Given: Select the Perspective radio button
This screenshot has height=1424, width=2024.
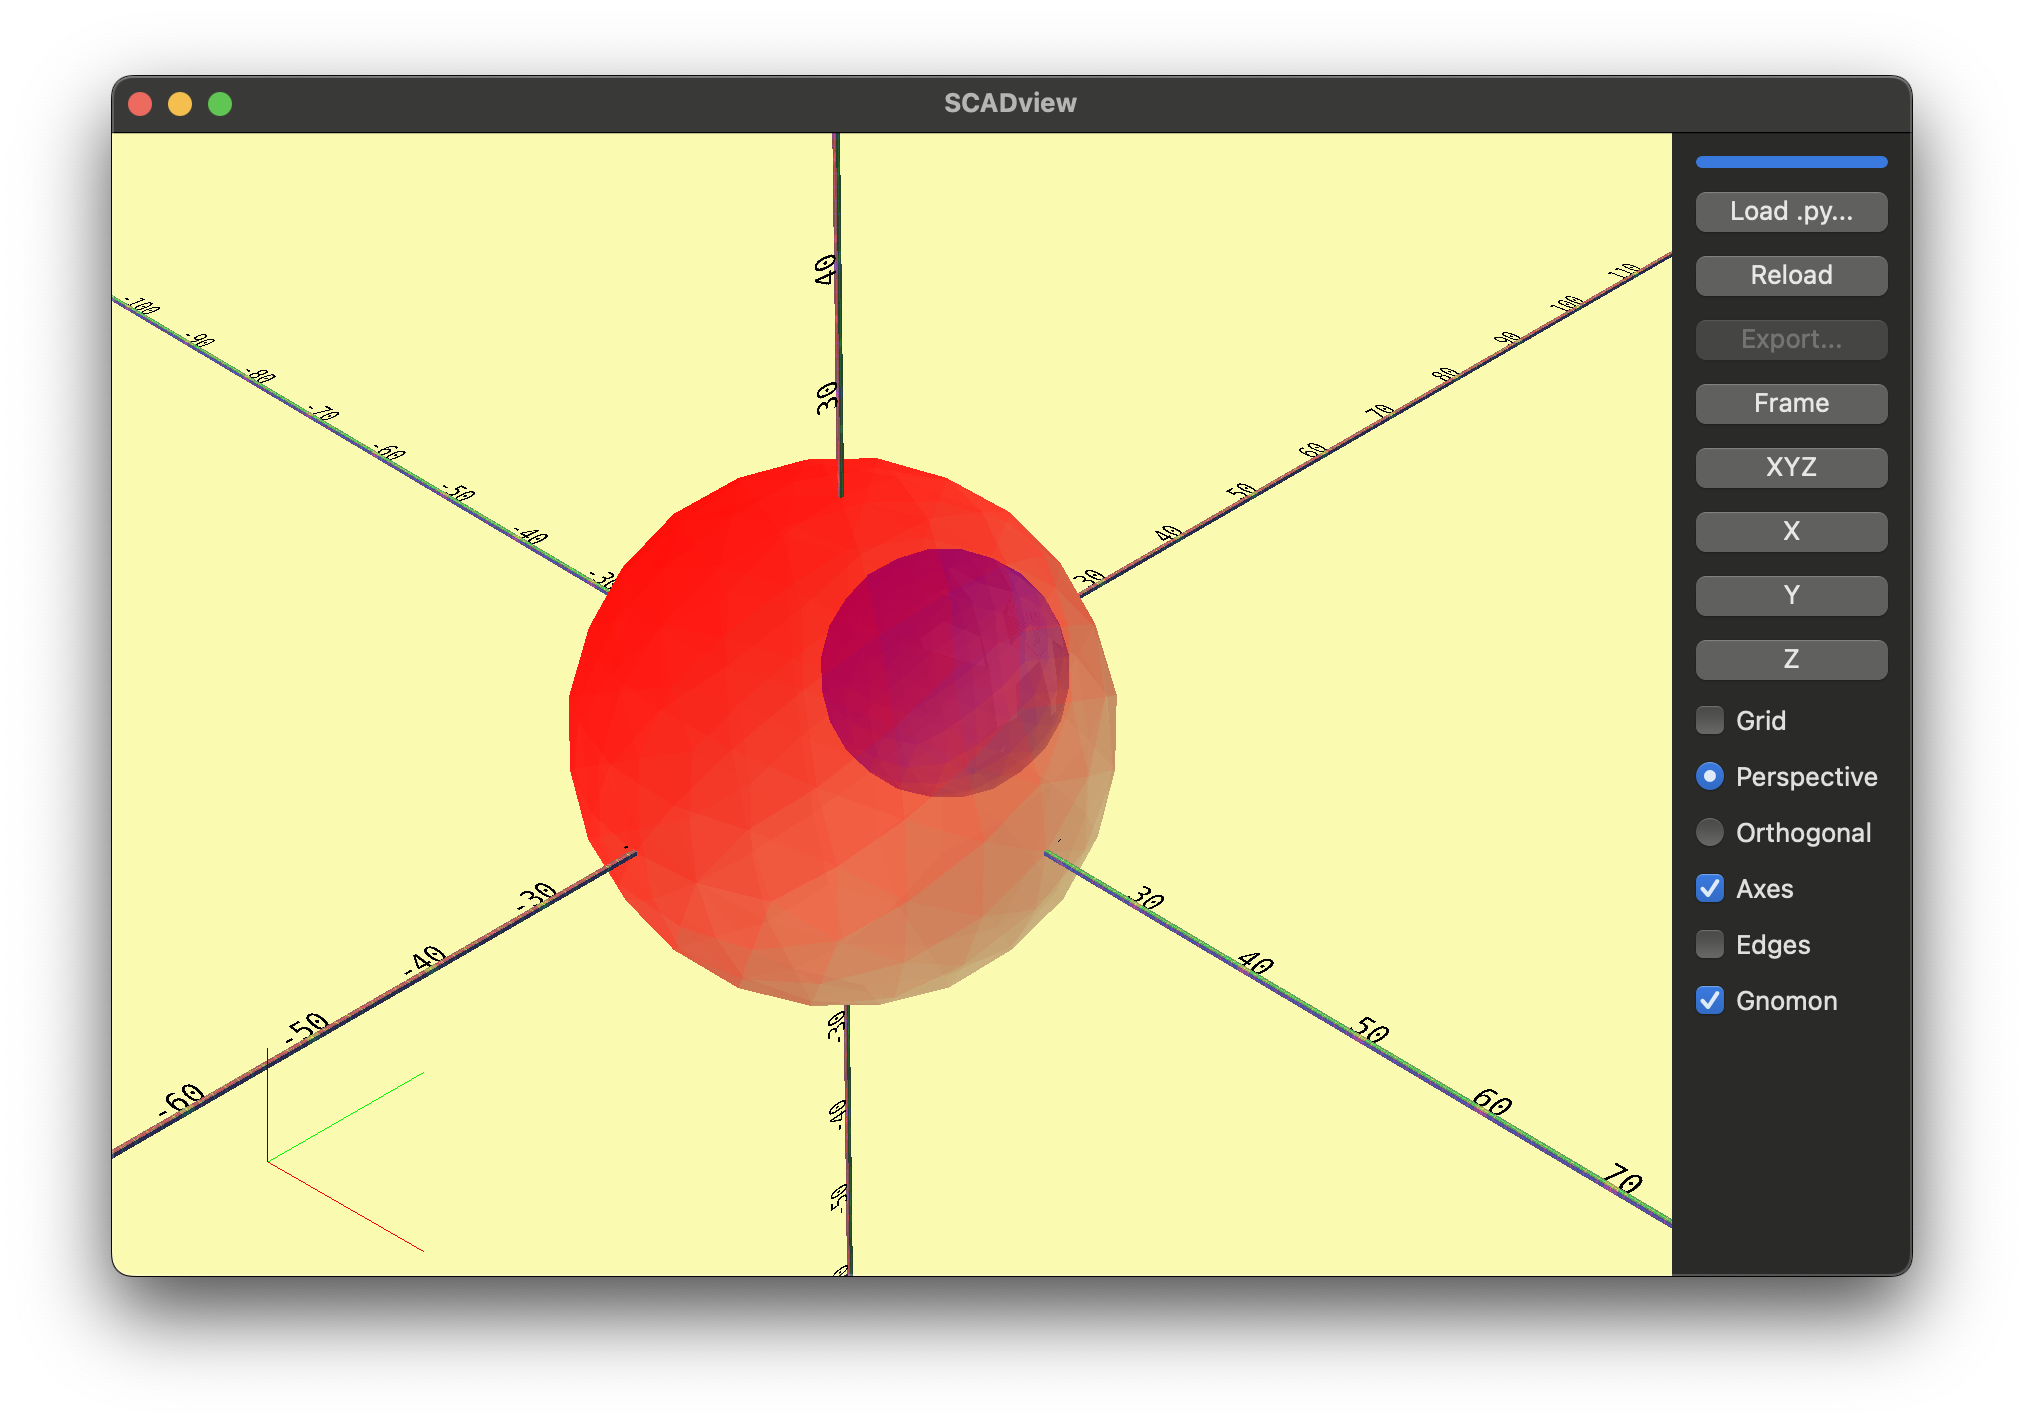Looking at the screenshot, I should tap(1710, 776).
